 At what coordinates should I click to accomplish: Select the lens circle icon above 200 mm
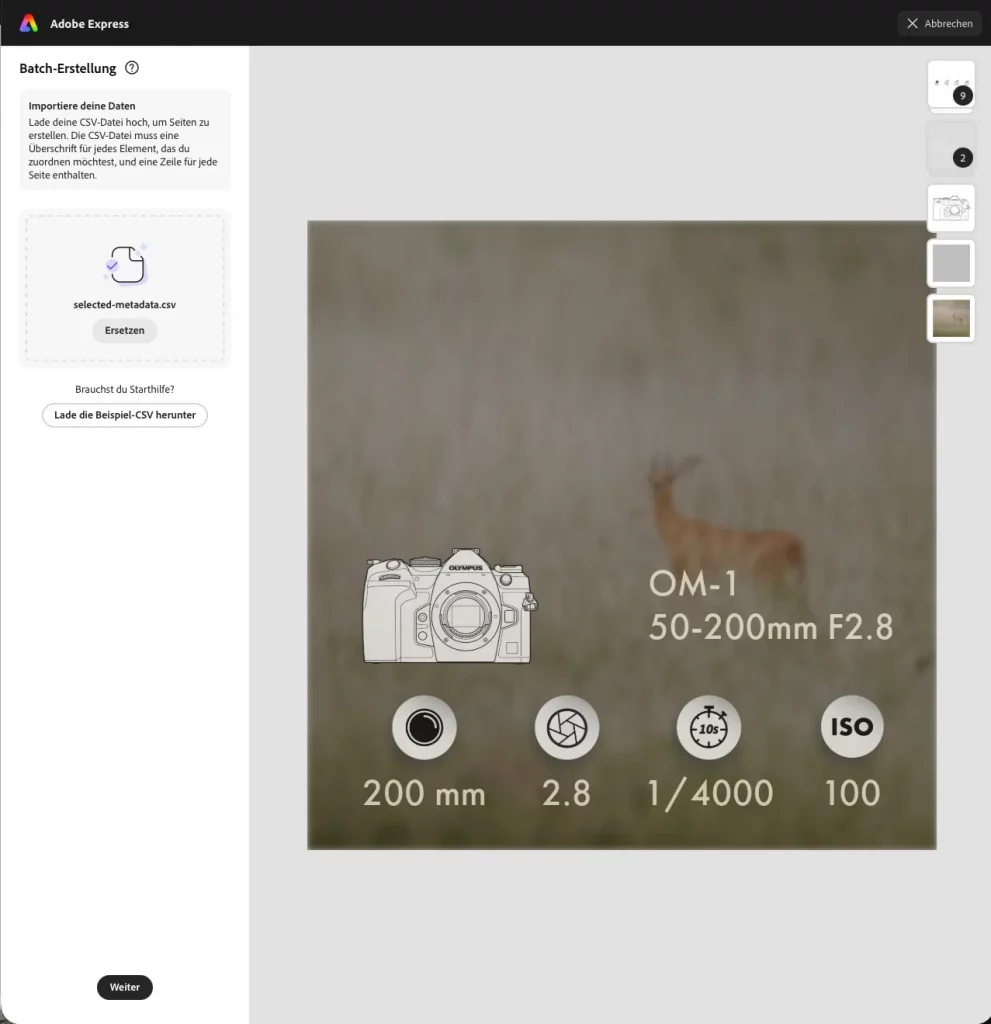[424, 727]
